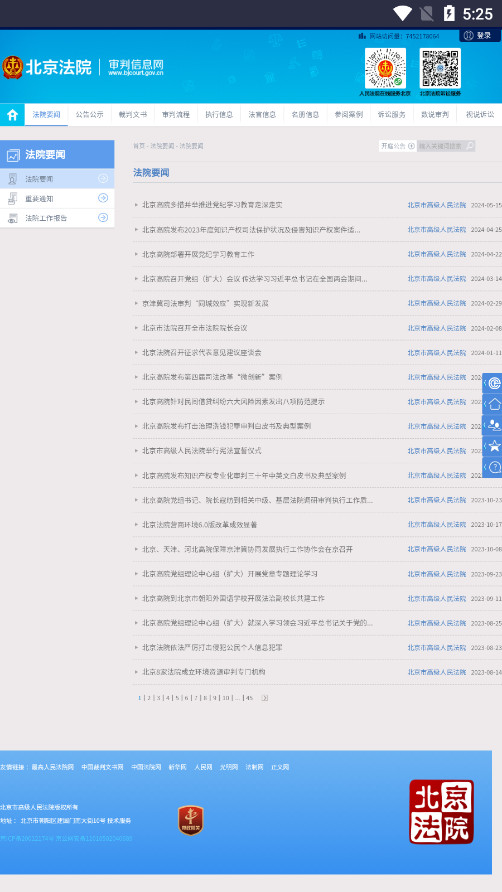Click the 5:25 clock in the status bar

point(477,14)
